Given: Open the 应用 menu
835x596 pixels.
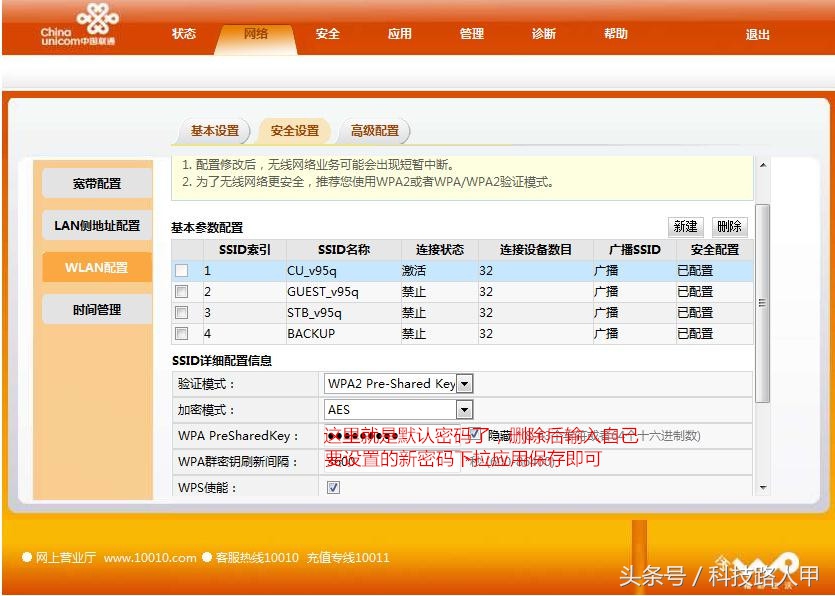Looking at the screenshot, I should pos(399,33).
